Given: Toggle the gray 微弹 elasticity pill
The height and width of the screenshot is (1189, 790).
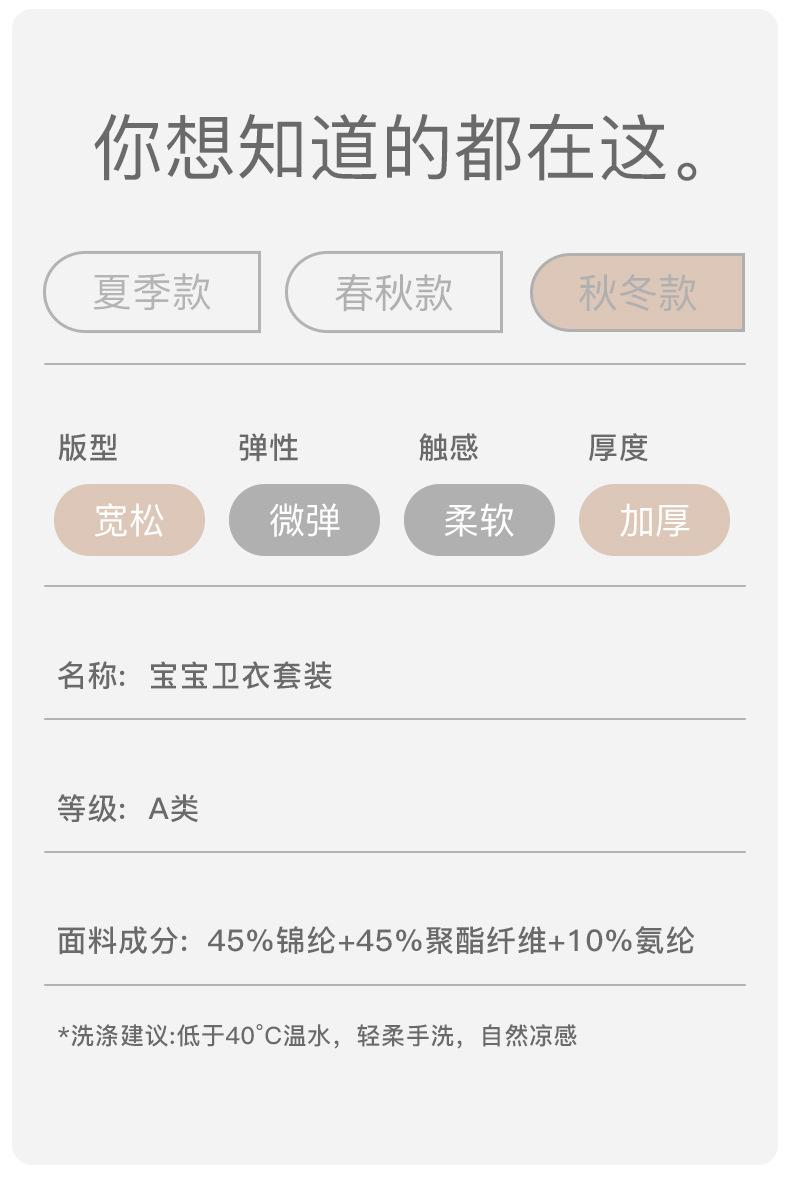Looking at the screenshot, I should click(304, 520).
